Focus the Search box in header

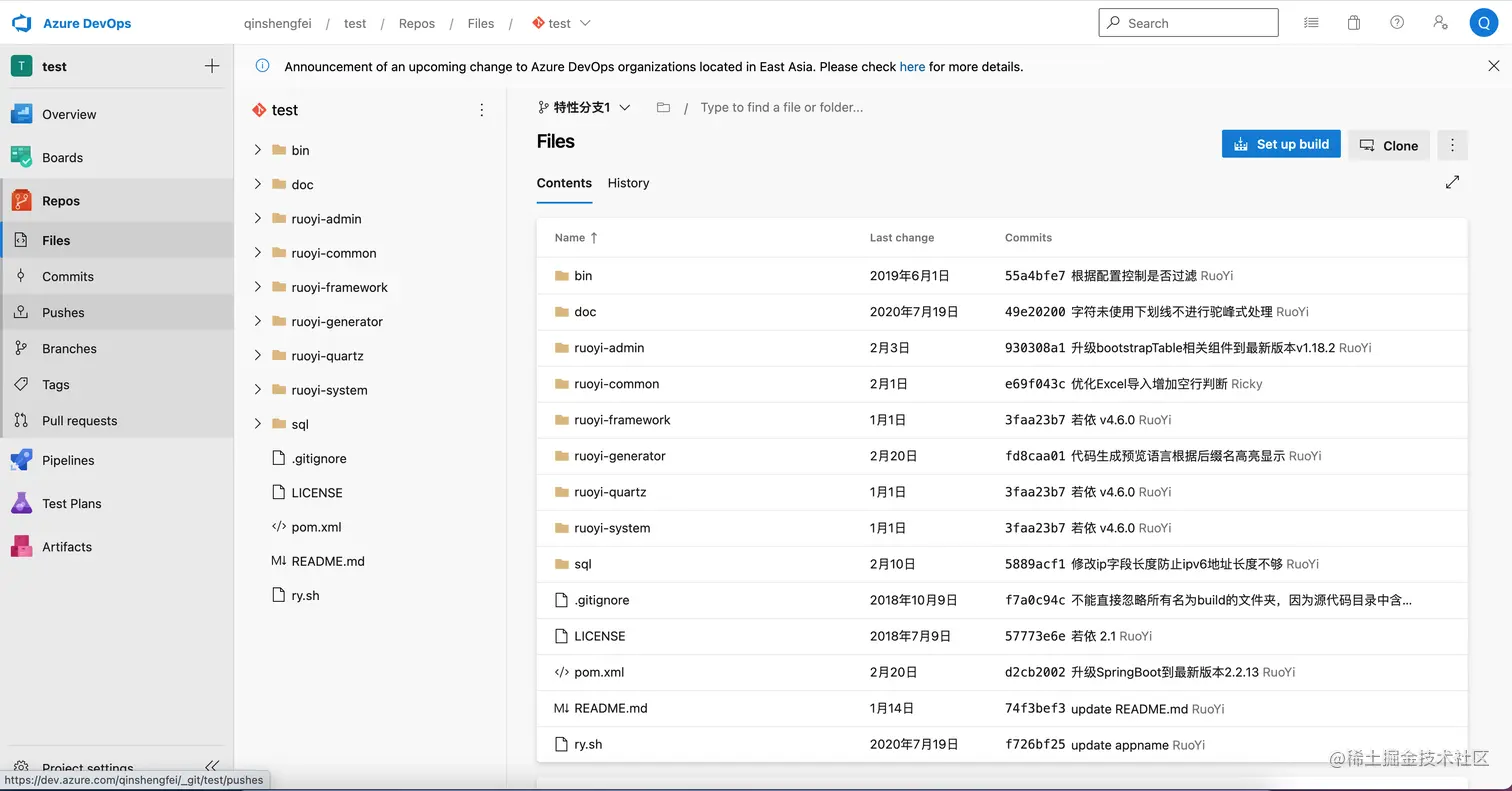[x=1188, y=23]
